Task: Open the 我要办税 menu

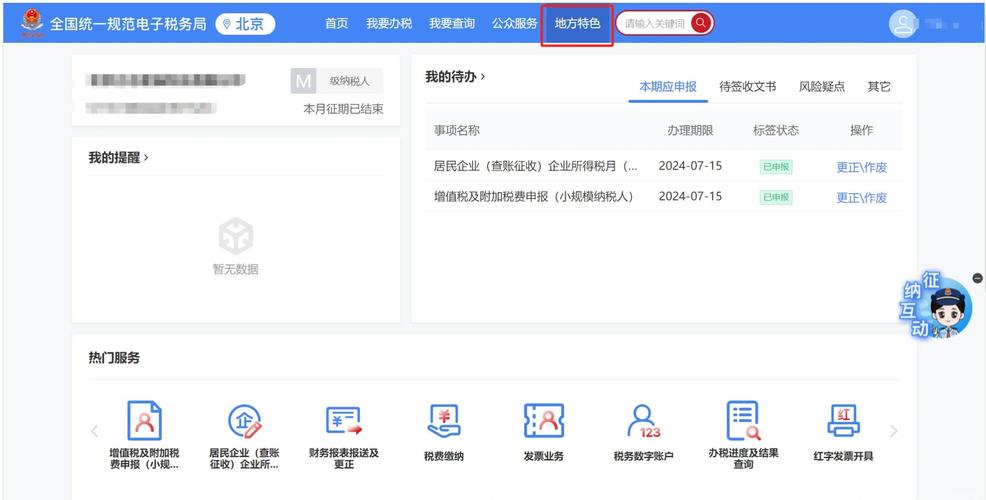Action: pos(389,23)
